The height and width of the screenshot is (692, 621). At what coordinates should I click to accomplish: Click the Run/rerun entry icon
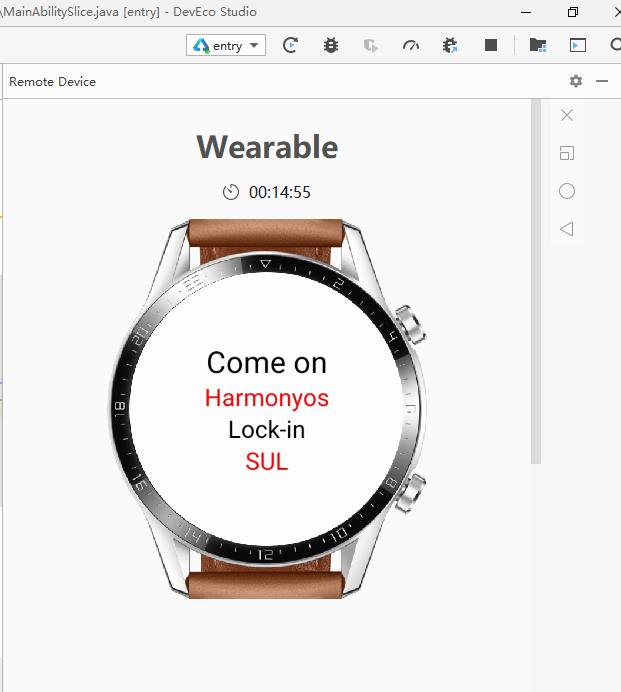290,45
